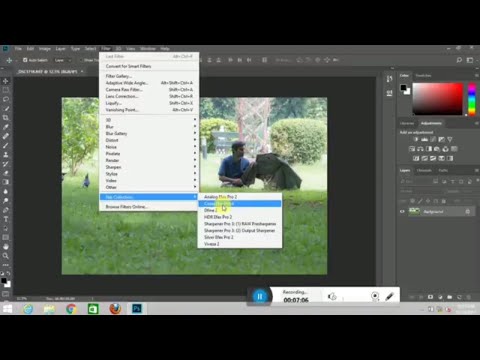Toggle the Auto-Select checkbox
Viewport: 480px width, 360px height.
(25, 60)
